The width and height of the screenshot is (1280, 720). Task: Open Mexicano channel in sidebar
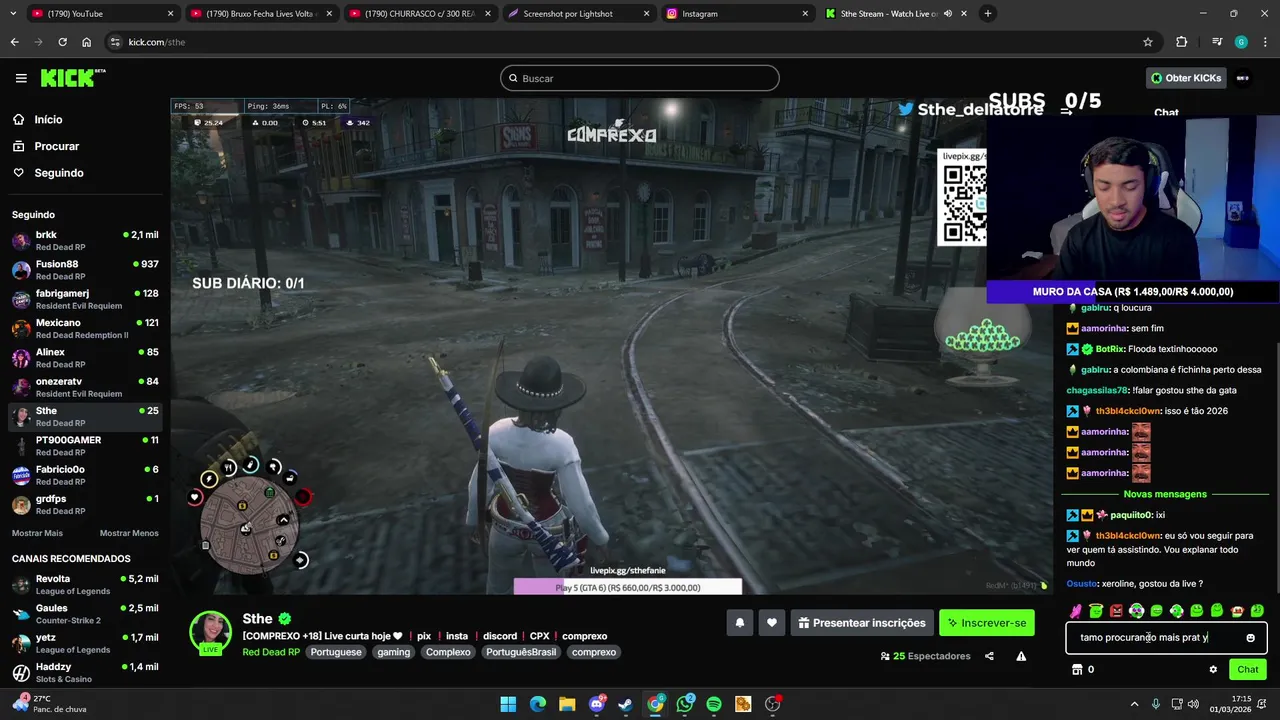click(85, 329)
